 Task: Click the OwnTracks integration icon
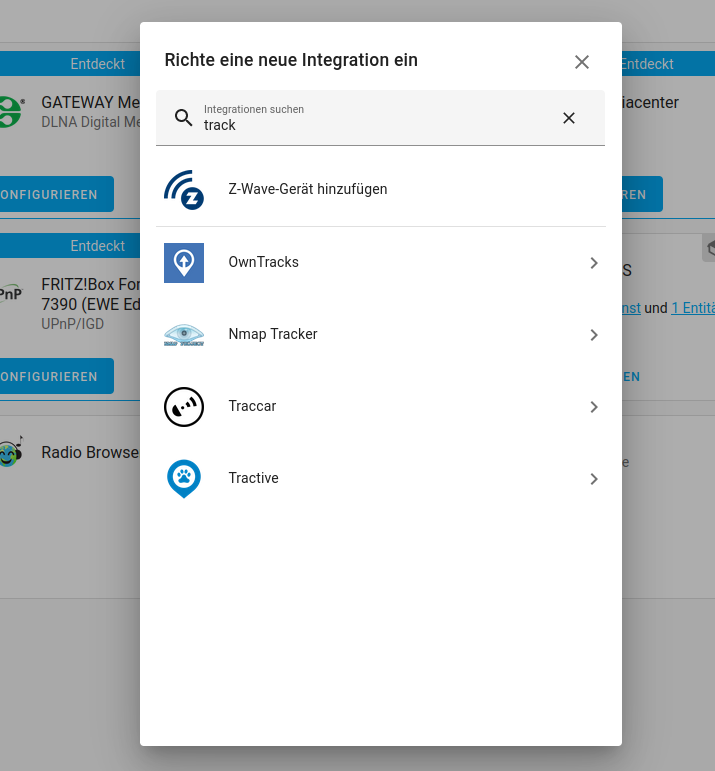[x=184, y=263]
